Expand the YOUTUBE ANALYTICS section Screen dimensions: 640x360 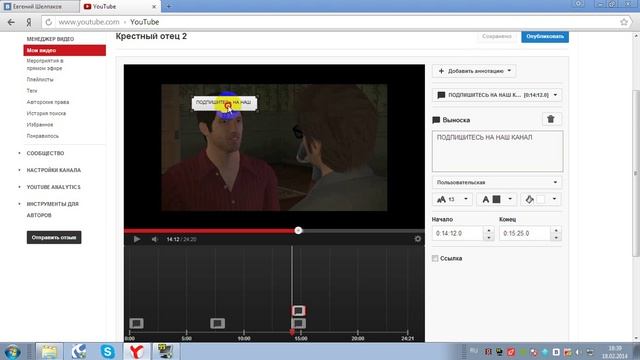[53, 187]
